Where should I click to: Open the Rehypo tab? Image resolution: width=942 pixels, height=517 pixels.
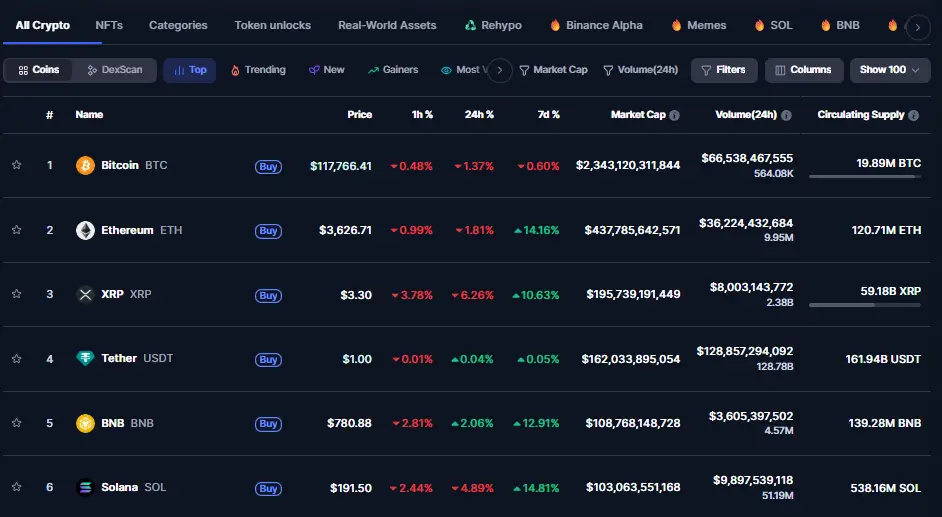(493, 26)
